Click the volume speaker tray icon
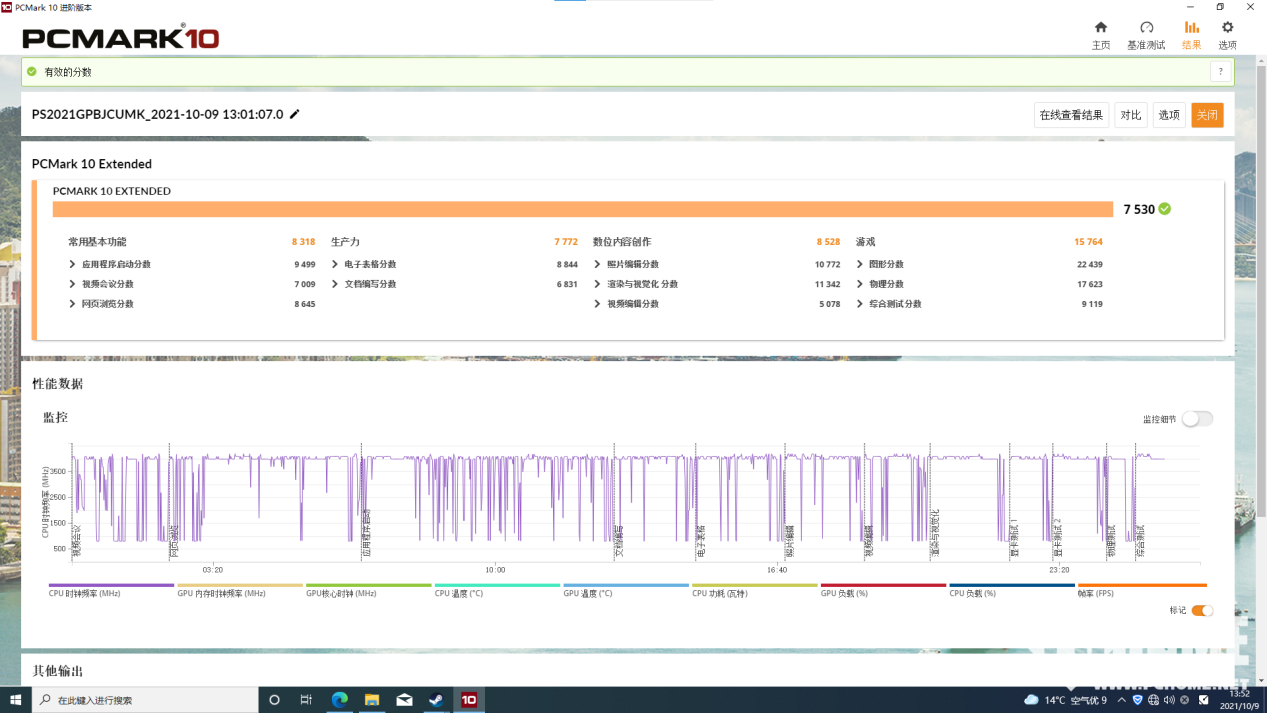 click(1169, 700)
